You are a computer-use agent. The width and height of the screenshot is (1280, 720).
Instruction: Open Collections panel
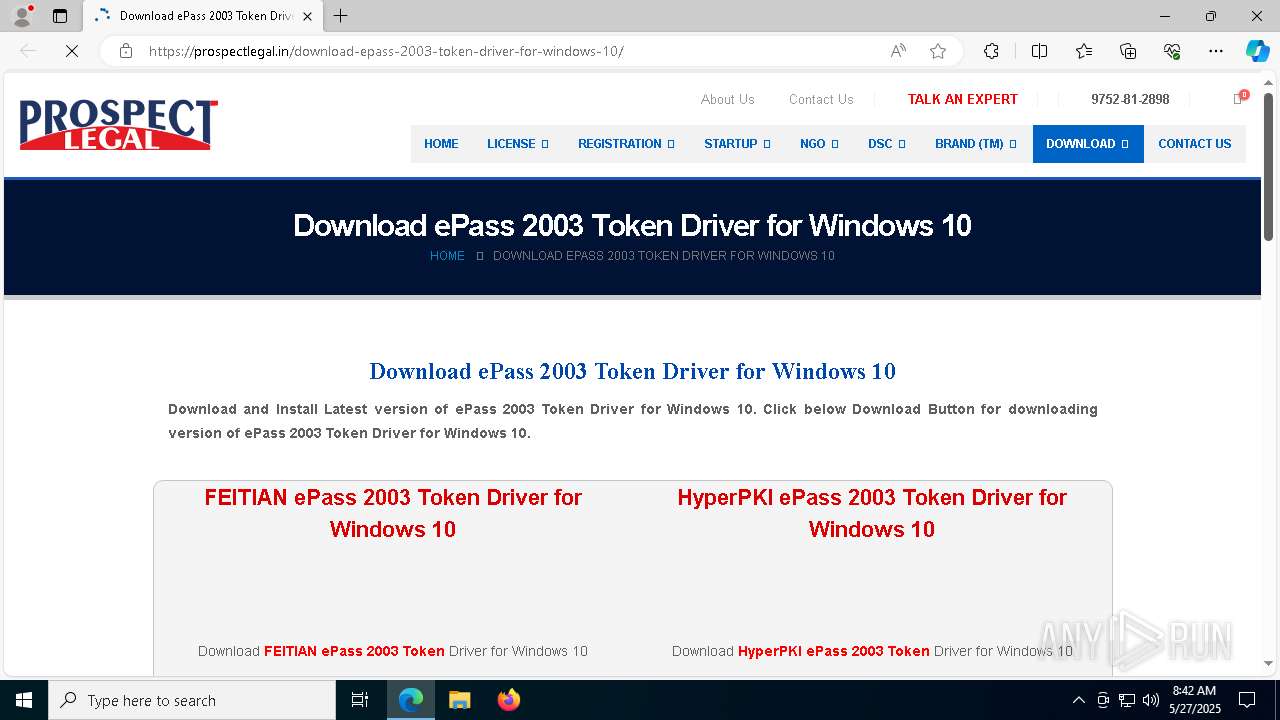[x=1128, y=51]
